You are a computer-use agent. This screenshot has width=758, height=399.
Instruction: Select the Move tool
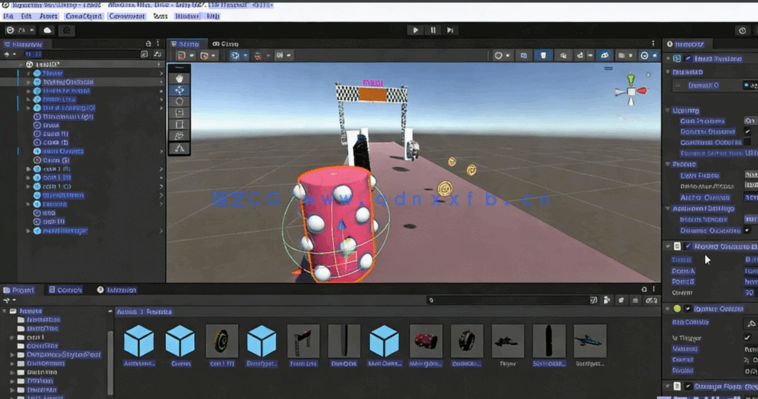click(x=179, y=90)
